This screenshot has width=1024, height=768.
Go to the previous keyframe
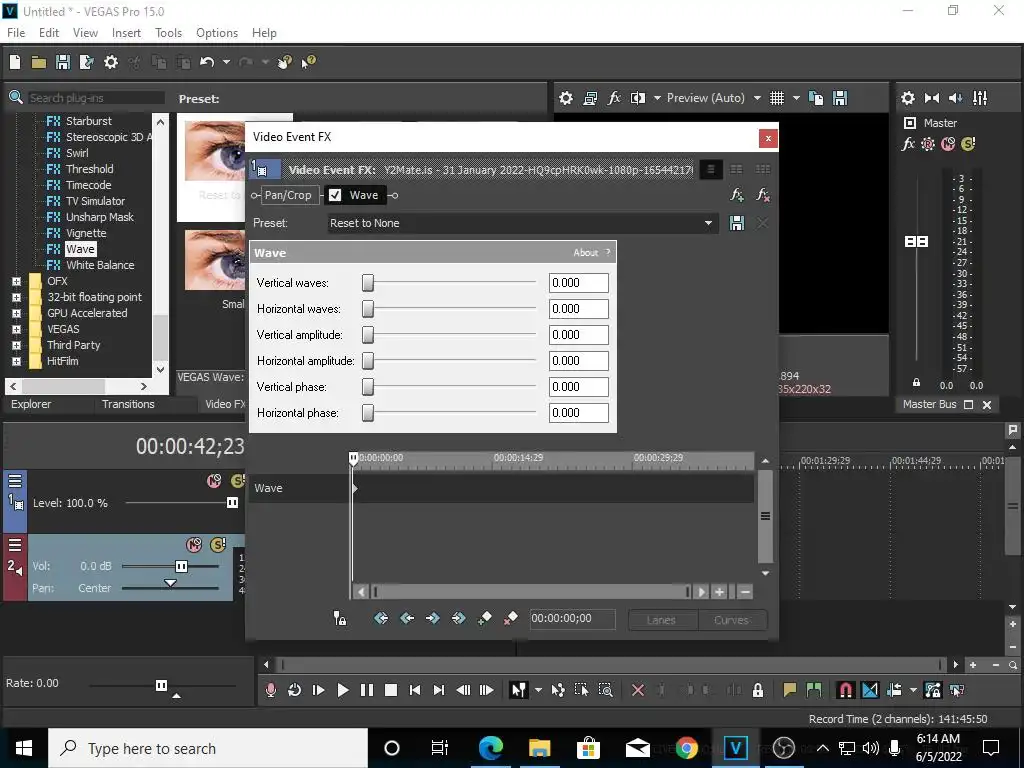(407, 618)
